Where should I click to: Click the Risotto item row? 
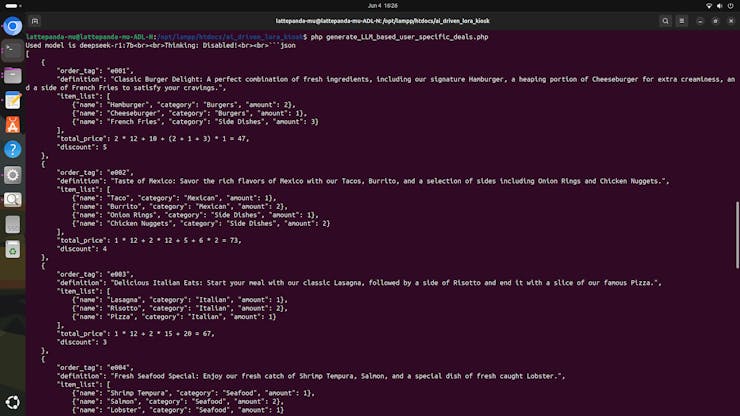180,308
